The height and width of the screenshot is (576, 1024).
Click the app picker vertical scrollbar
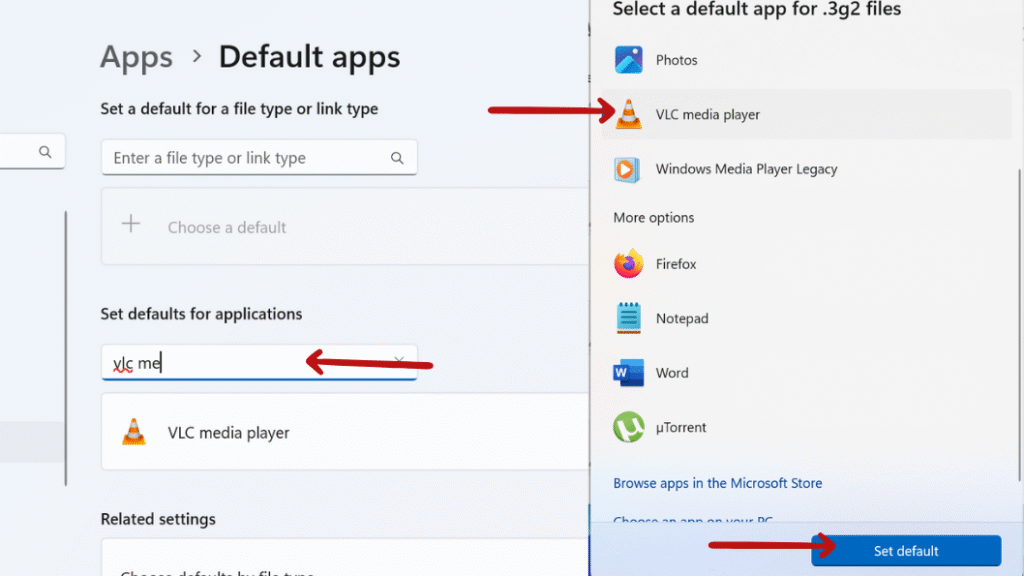[x=1019, y=325]
